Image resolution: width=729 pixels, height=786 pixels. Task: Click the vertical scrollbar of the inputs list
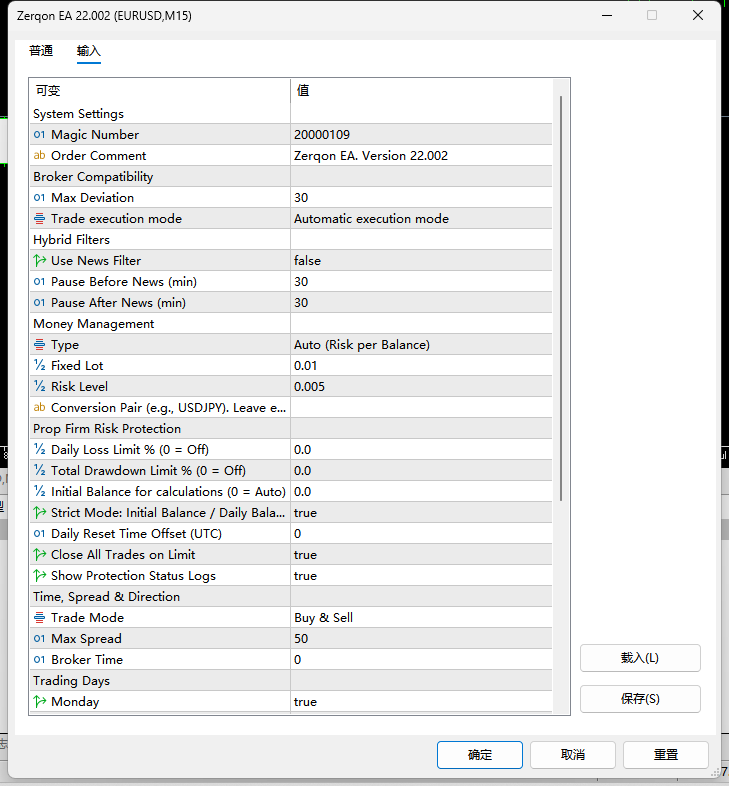click(x=561, y=298)
